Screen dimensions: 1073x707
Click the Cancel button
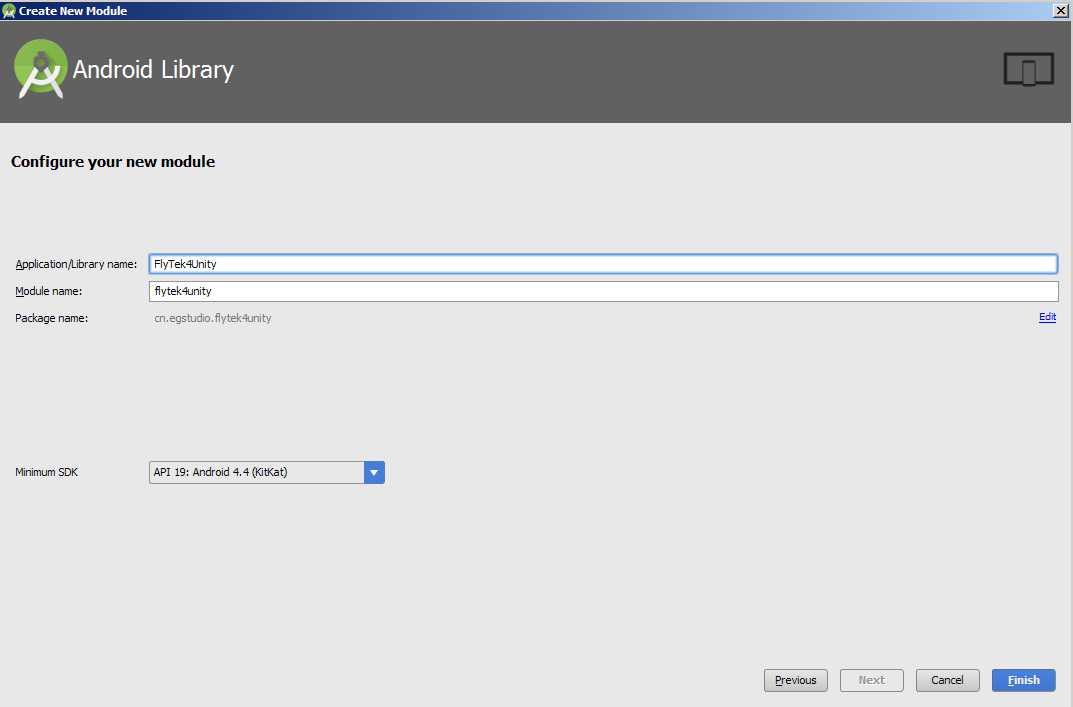947,680
